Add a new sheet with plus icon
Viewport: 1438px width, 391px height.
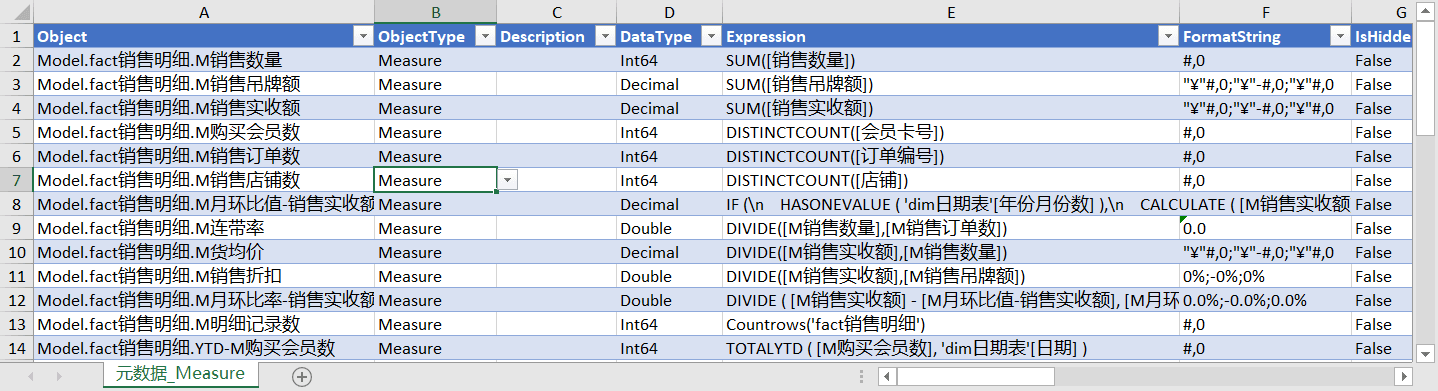[x=302, y=376]
